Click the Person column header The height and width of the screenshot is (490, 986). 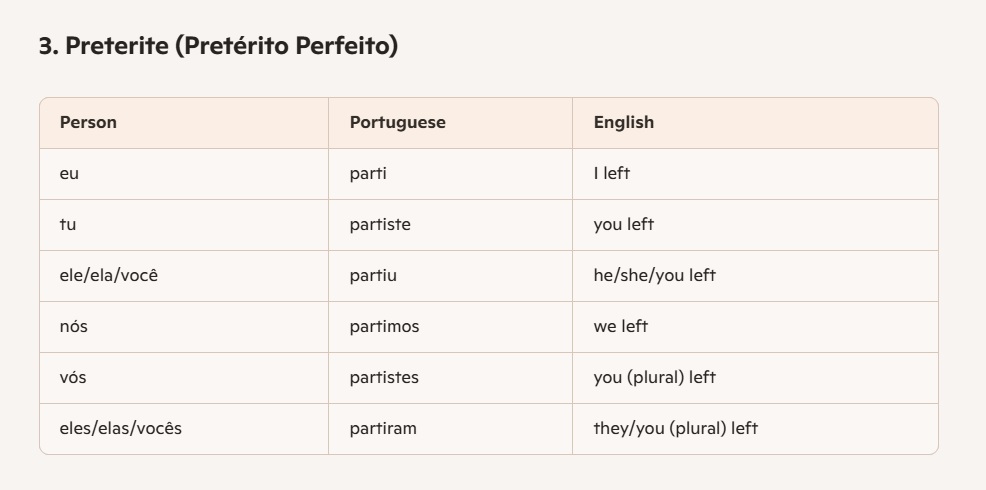point(88,122)
